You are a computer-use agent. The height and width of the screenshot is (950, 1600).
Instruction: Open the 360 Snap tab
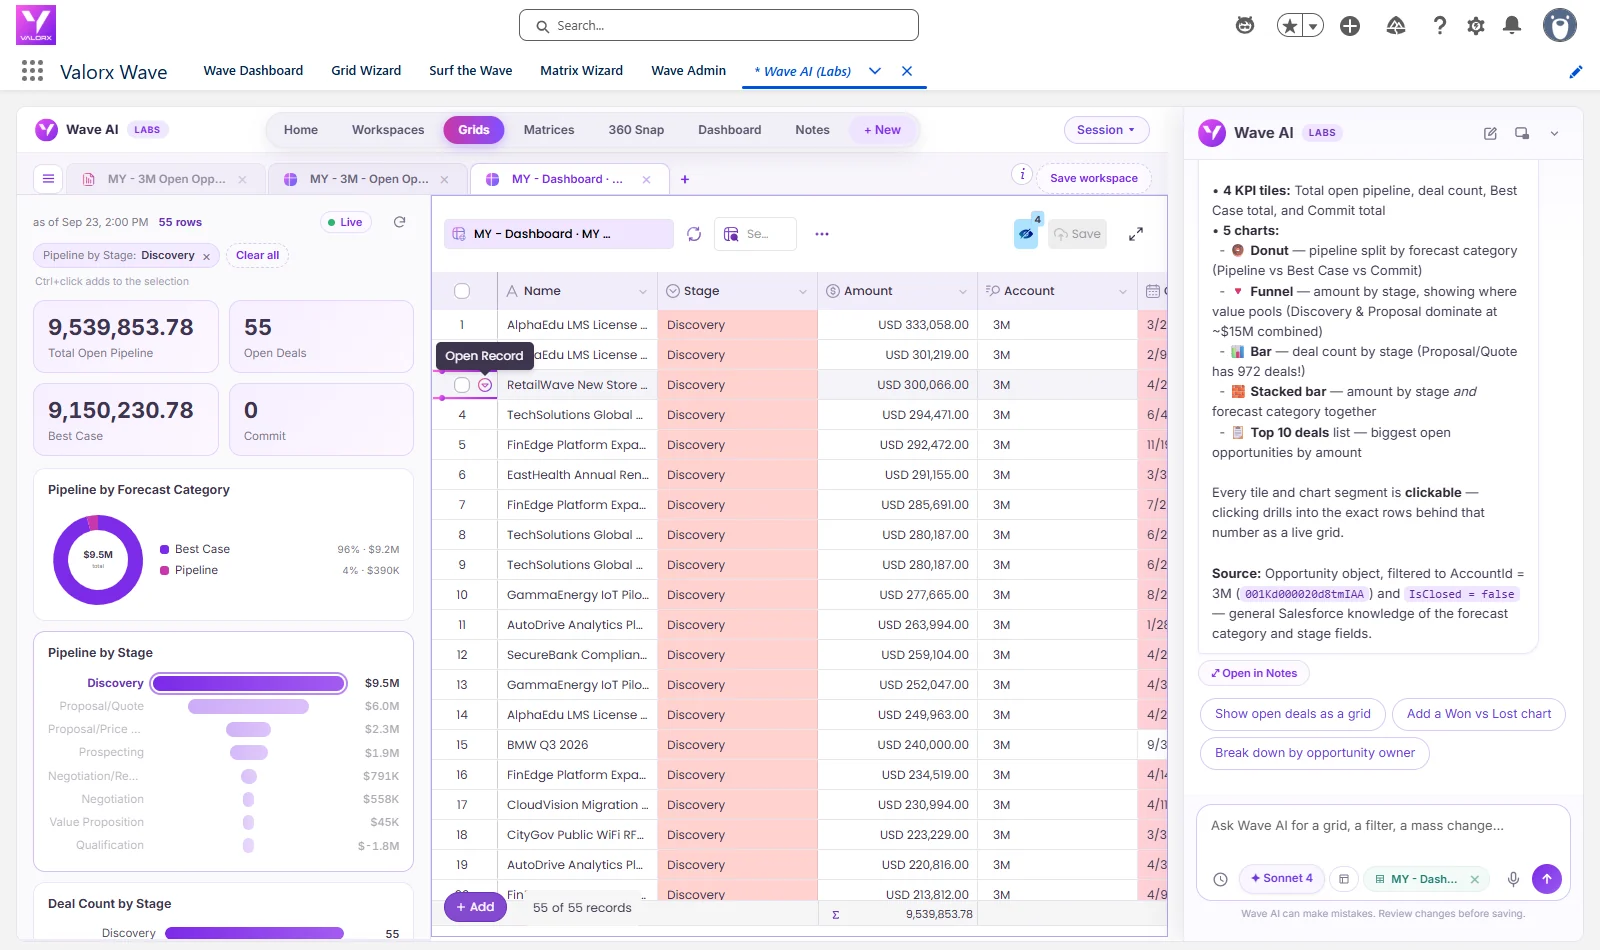pos(636,130)
